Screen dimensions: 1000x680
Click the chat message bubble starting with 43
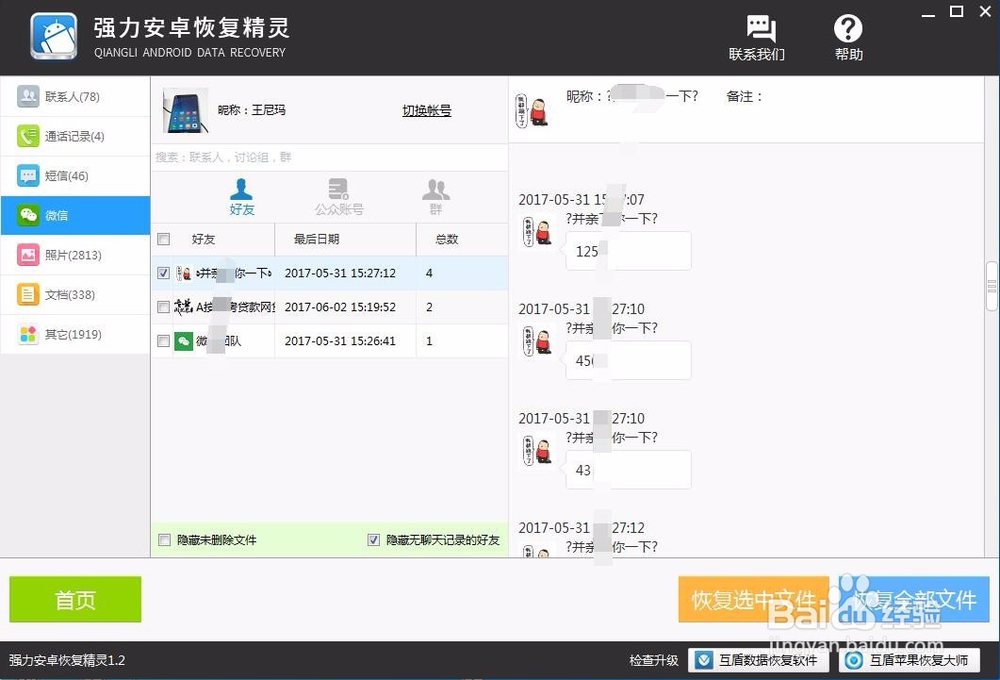[628, 470]
